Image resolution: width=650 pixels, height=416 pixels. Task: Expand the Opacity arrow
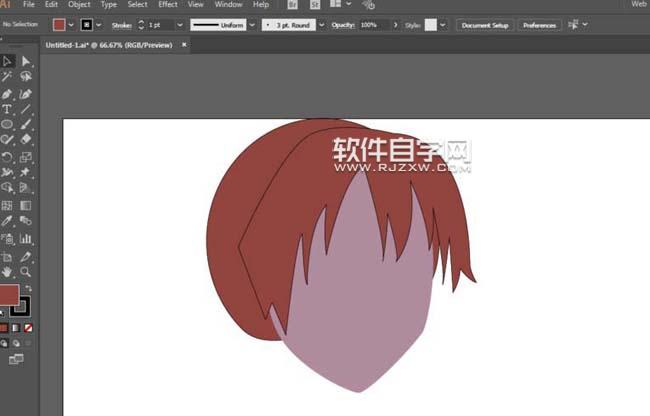395,25
